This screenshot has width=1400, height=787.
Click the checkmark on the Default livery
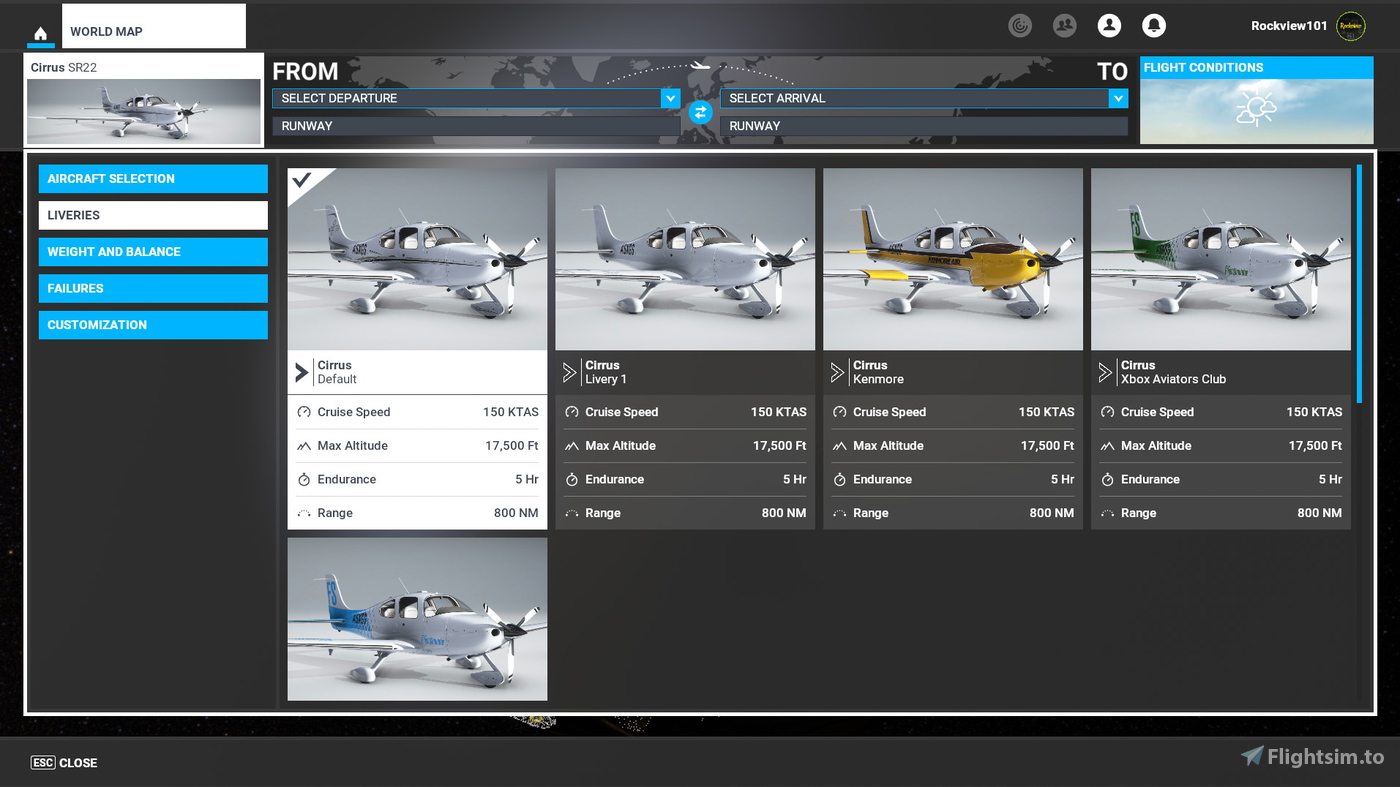click(x=302, y=181)
